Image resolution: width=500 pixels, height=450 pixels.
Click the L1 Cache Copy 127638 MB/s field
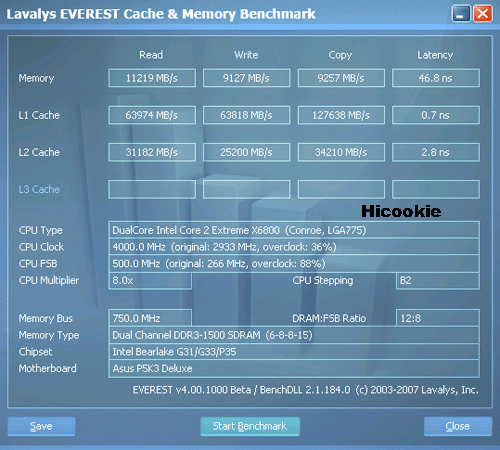(x=341, y=115)
